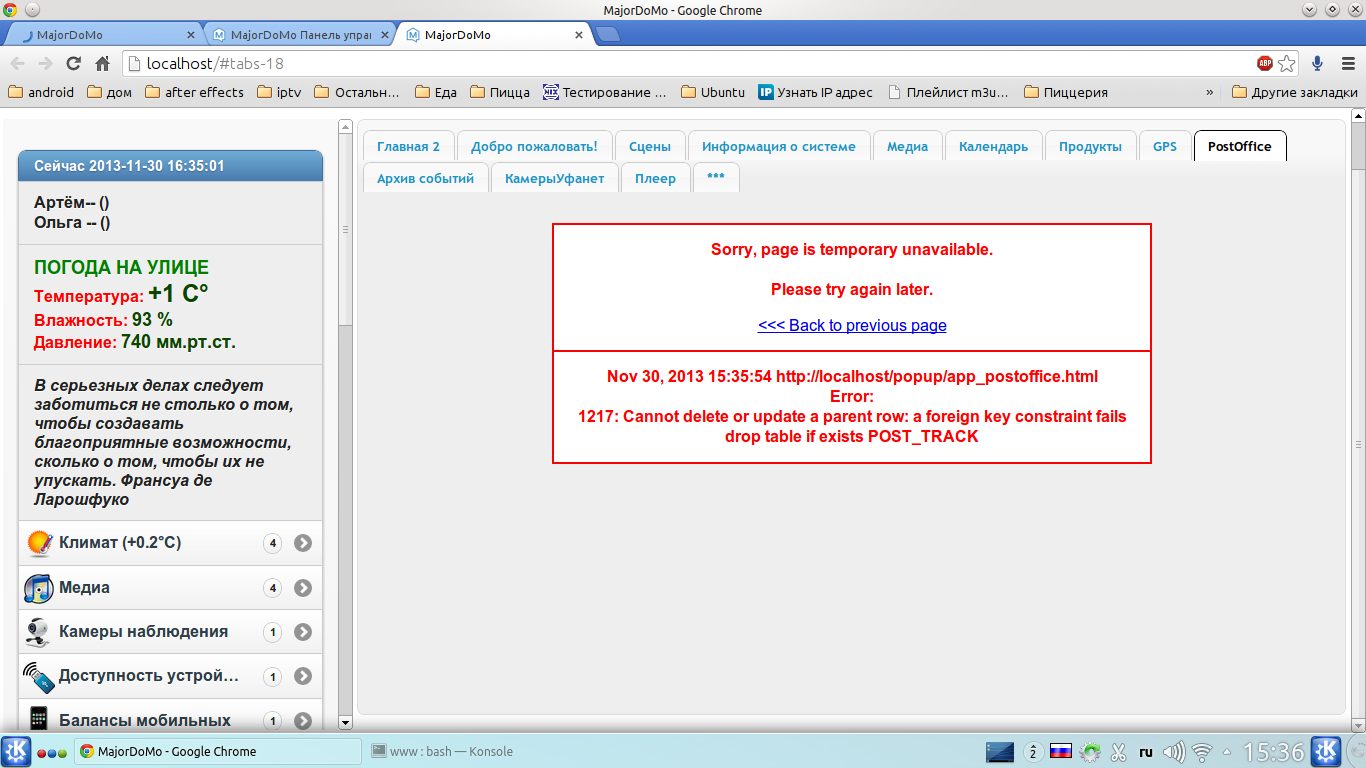Click the browser forward arrow
Image resolution: width=1366 pixels, height=768 pixels.
45,63
